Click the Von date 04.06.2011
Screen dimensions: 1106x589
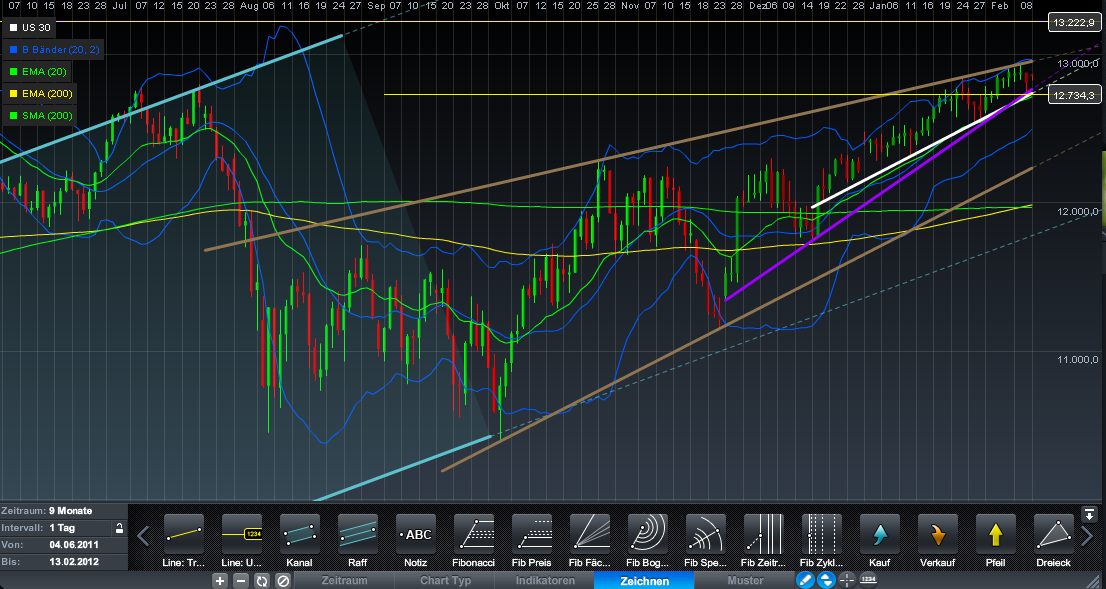tap(74, 545)
